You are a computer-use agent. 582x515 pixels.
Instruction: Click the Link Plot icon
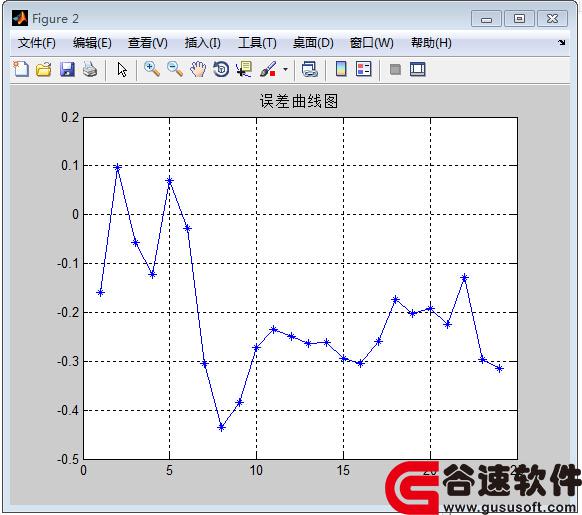310,69
